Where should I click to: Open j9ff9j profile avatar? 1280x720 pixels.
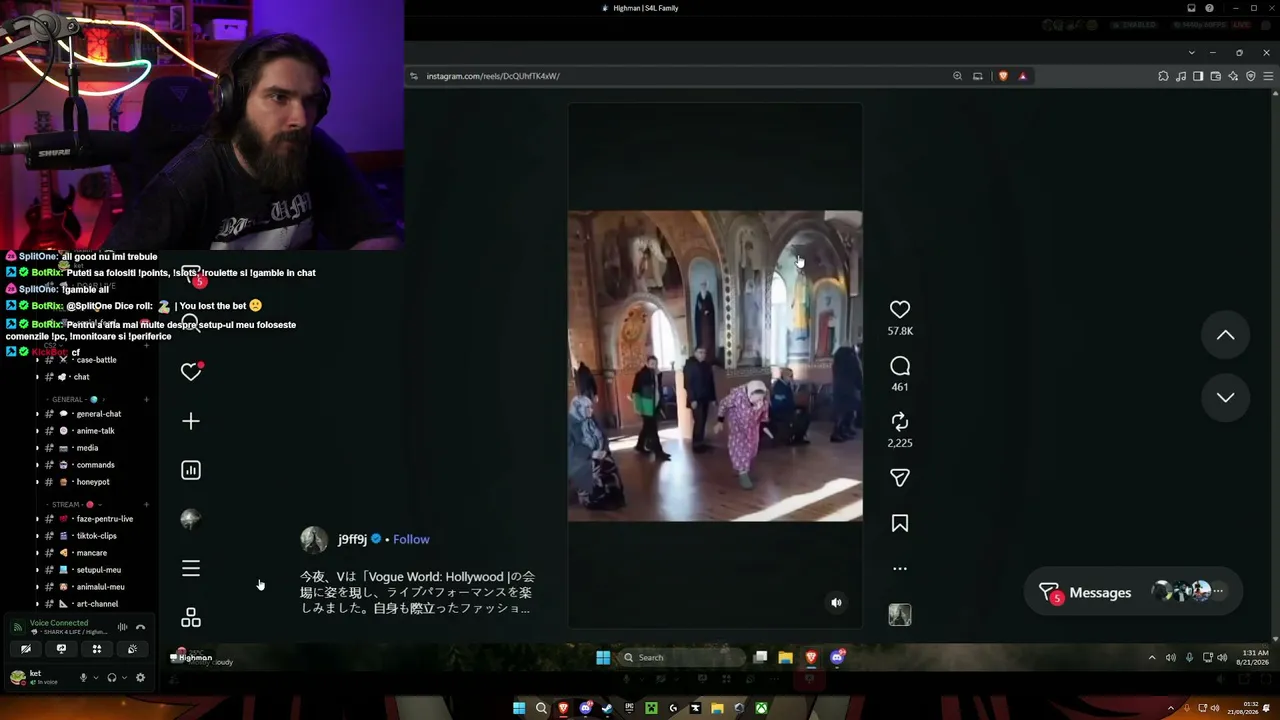click(x=314, y=540)
